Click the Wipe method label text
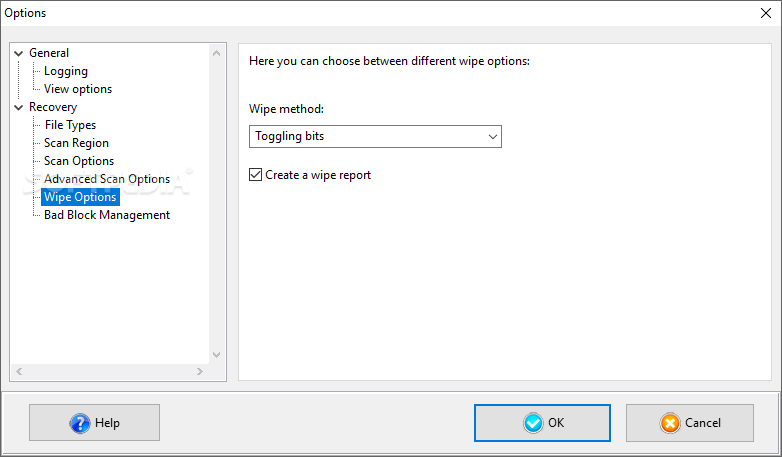This screenshot has width=782, height=457. 286,109
